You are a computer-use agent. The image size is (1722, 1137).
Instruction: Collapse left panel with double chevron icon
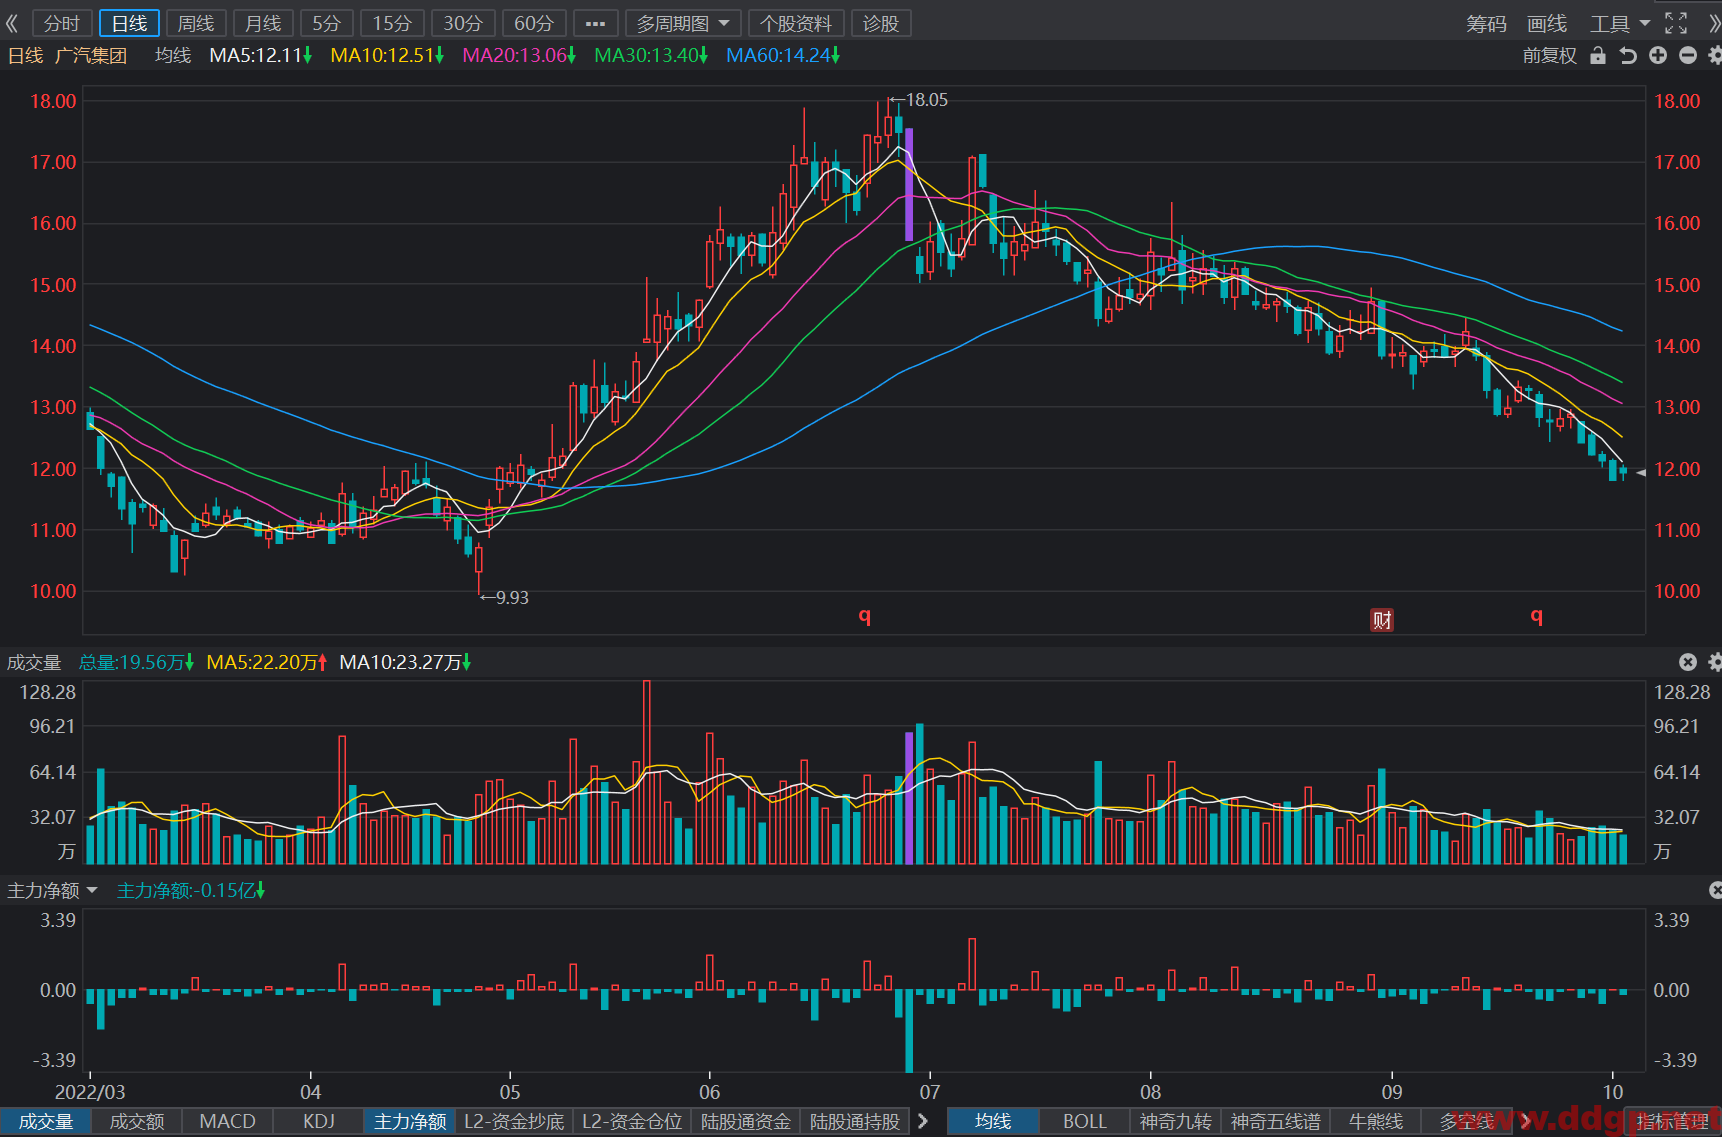(12, 23)
